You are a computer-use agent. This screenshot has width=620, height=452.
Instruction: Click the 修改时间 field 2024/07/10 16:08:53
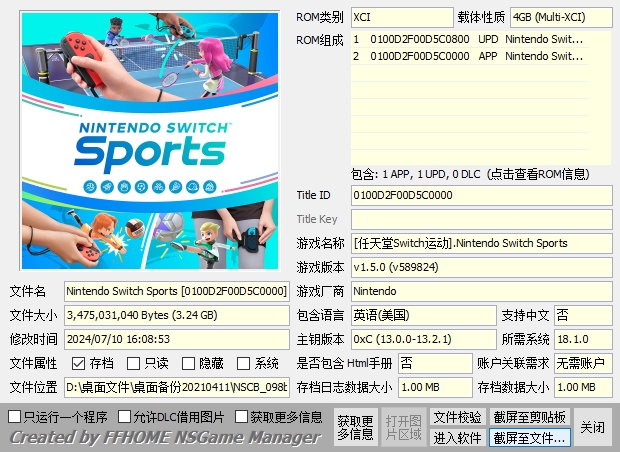177,339
